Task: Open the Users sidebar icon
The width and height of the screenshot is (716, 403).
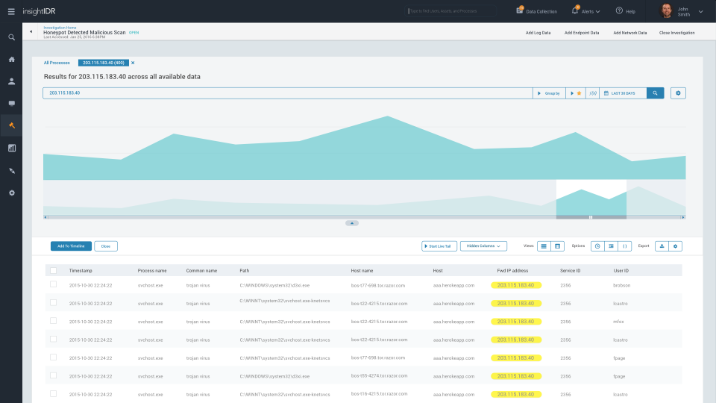Action: [11, 81]
